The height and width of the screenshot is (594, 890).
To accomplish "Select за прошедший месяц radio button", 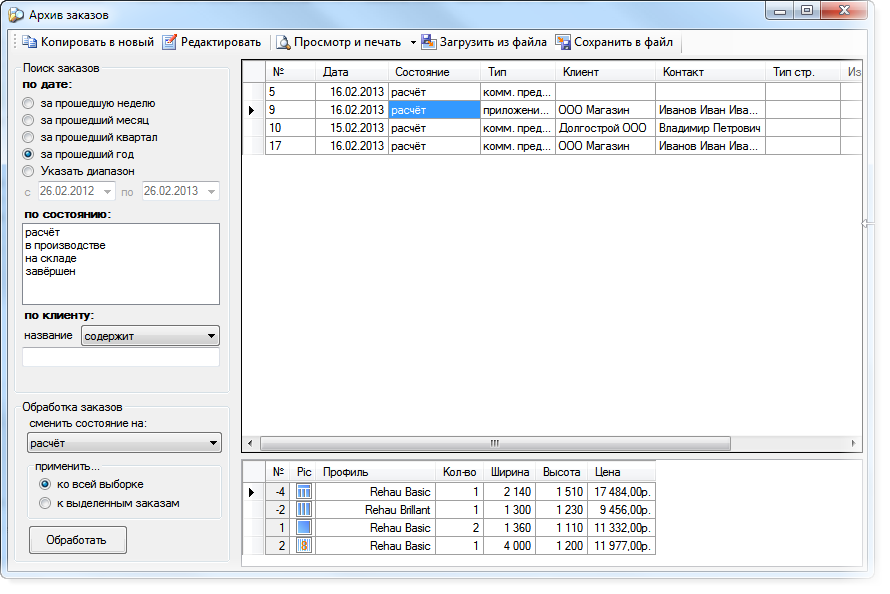I will [28, 120].
